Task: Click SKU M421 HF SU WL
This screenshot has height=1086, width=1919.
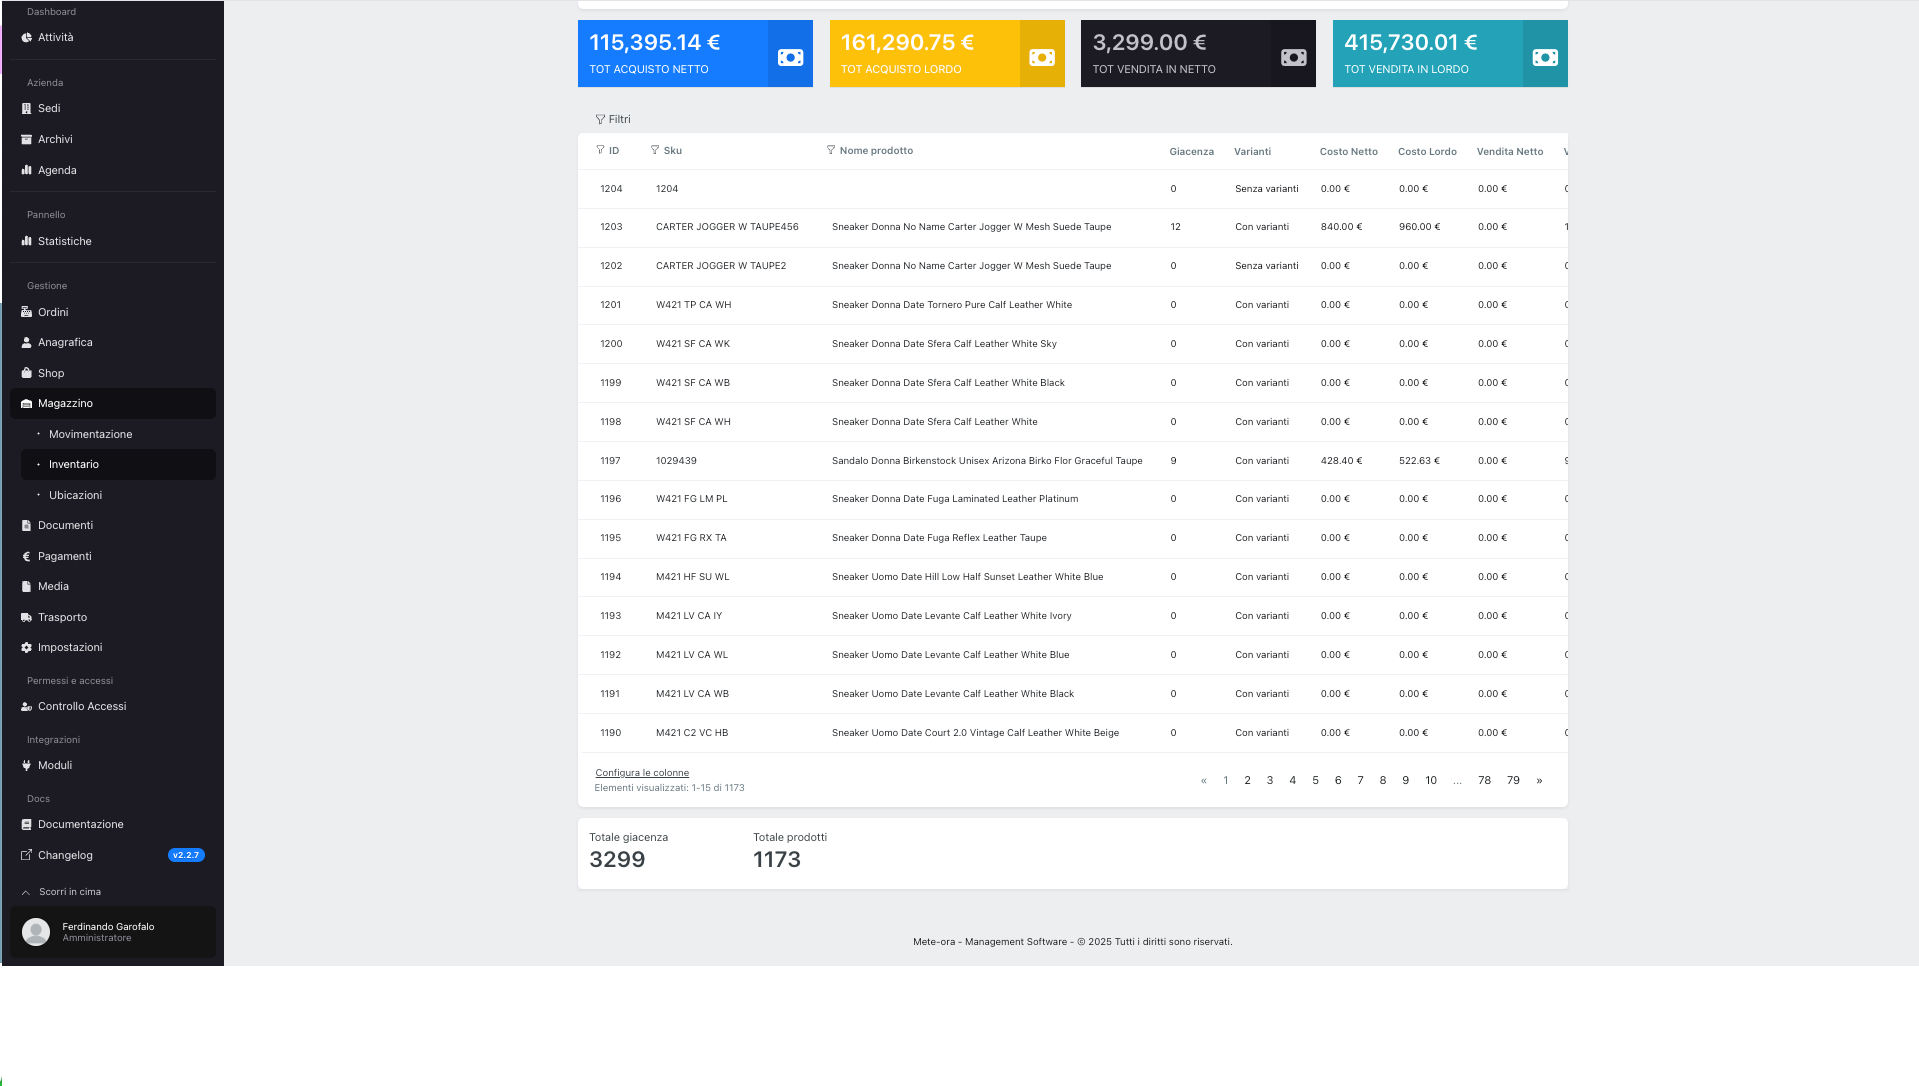Action: [x=693, y=577]
